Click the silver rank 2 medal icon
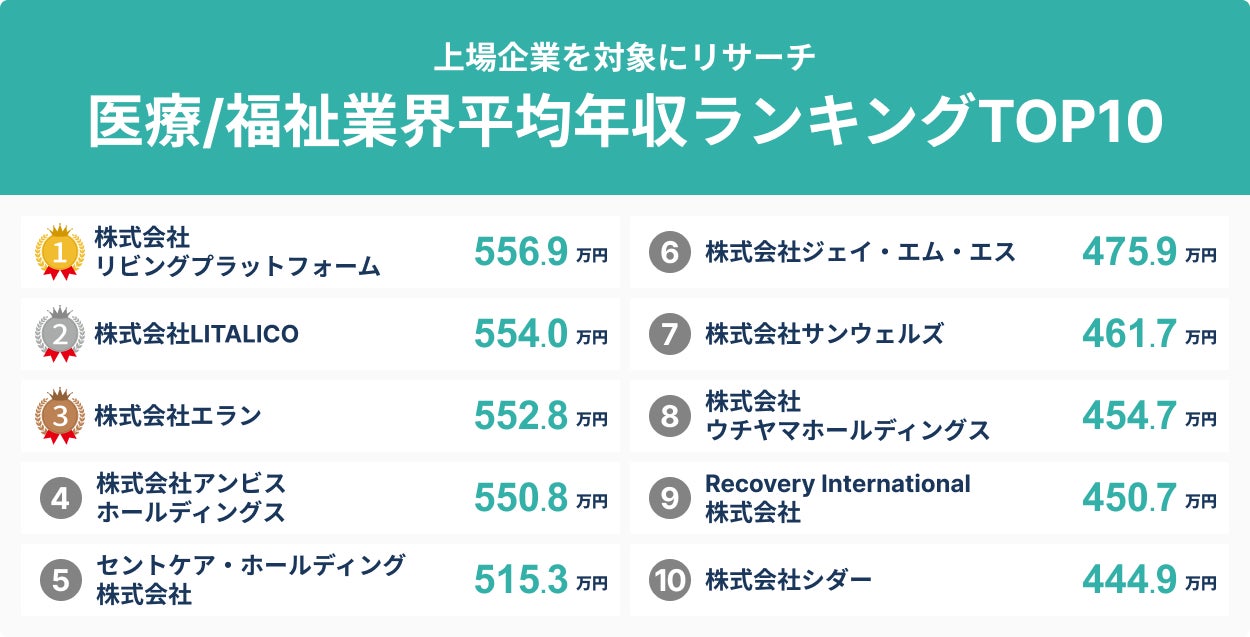1250x637 pixels. coord(60,334)
